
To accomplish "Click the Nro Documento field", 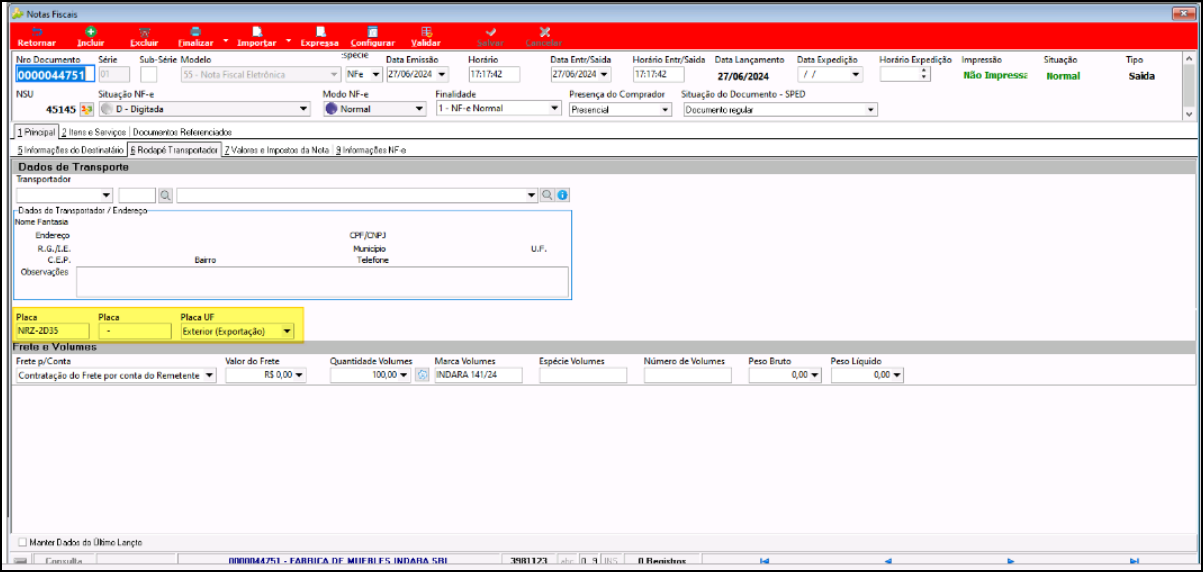I will pyautogui.click(x=55, y=74).
